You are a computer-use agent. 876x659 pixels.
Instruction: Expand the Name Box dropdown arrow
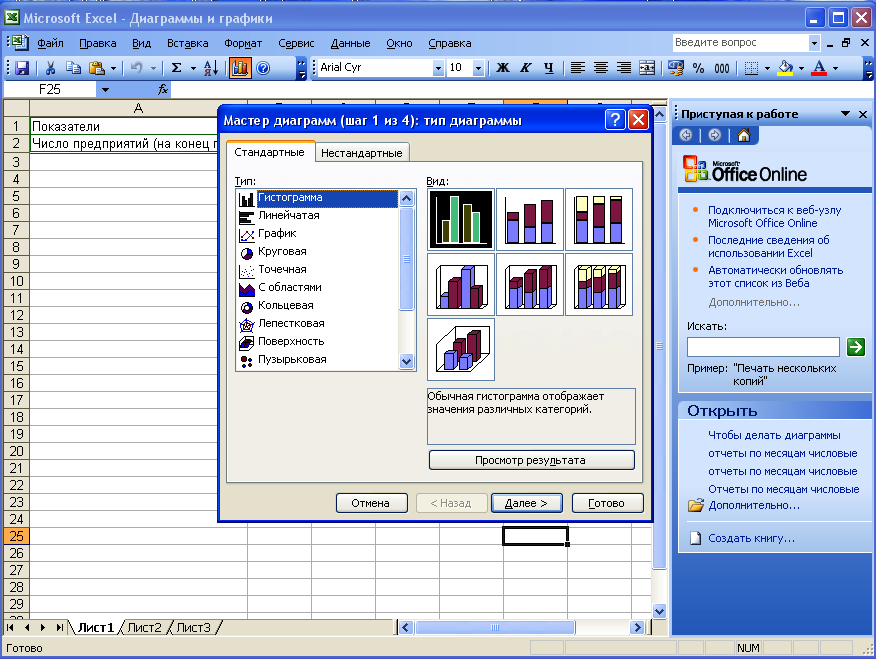click(x=105, y=90)
